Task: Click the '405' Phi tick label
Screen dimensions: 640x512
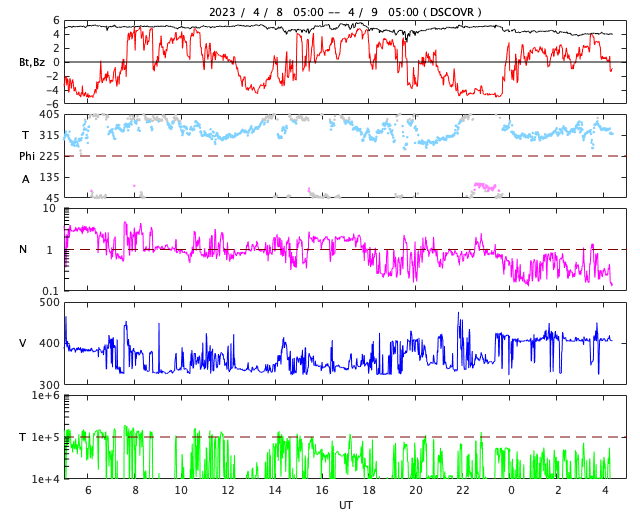Action: pos(49,115)
